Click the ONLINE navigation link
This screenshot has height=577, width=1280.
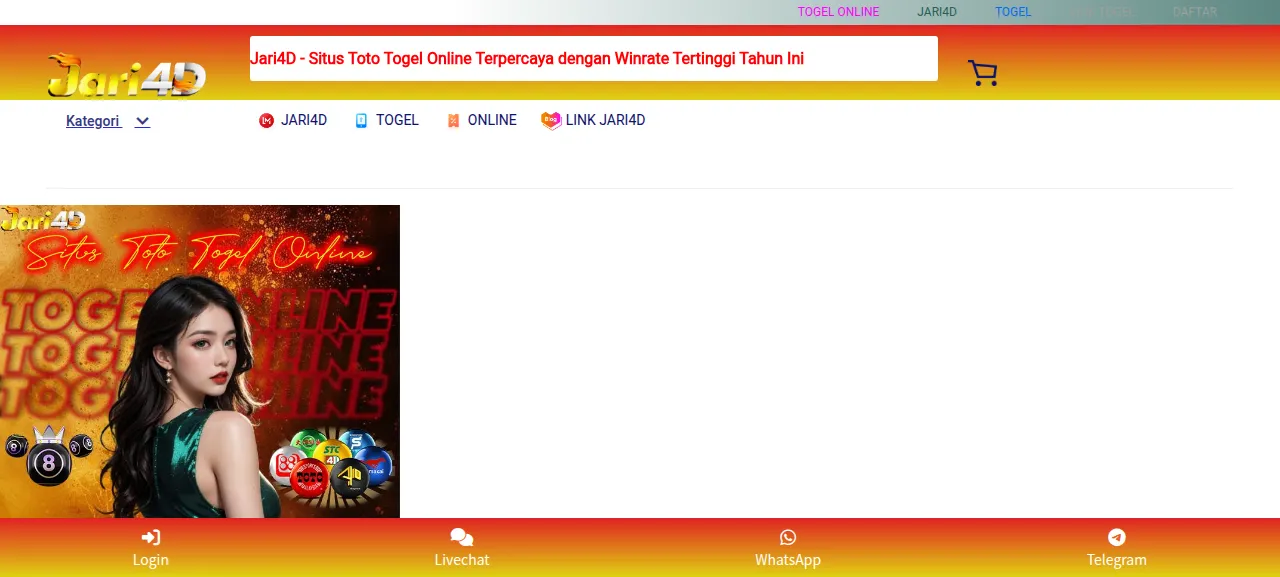(492, 120)
